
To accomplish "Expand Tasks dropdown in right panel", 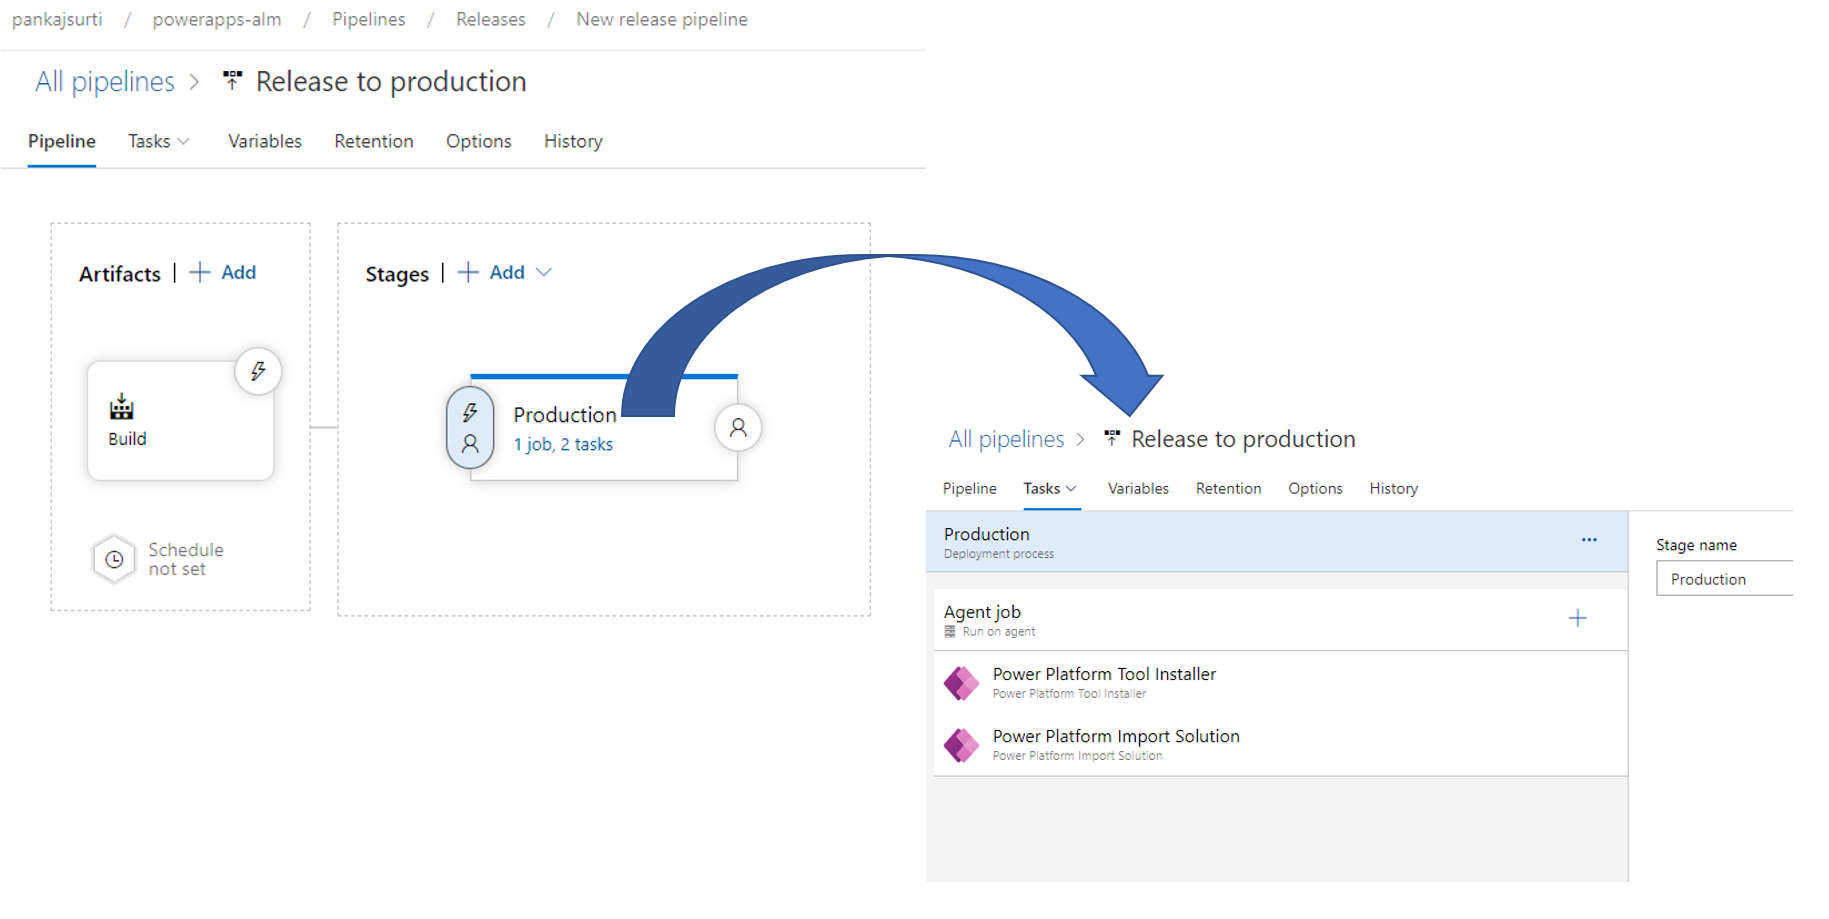I will coord(1050,489).
